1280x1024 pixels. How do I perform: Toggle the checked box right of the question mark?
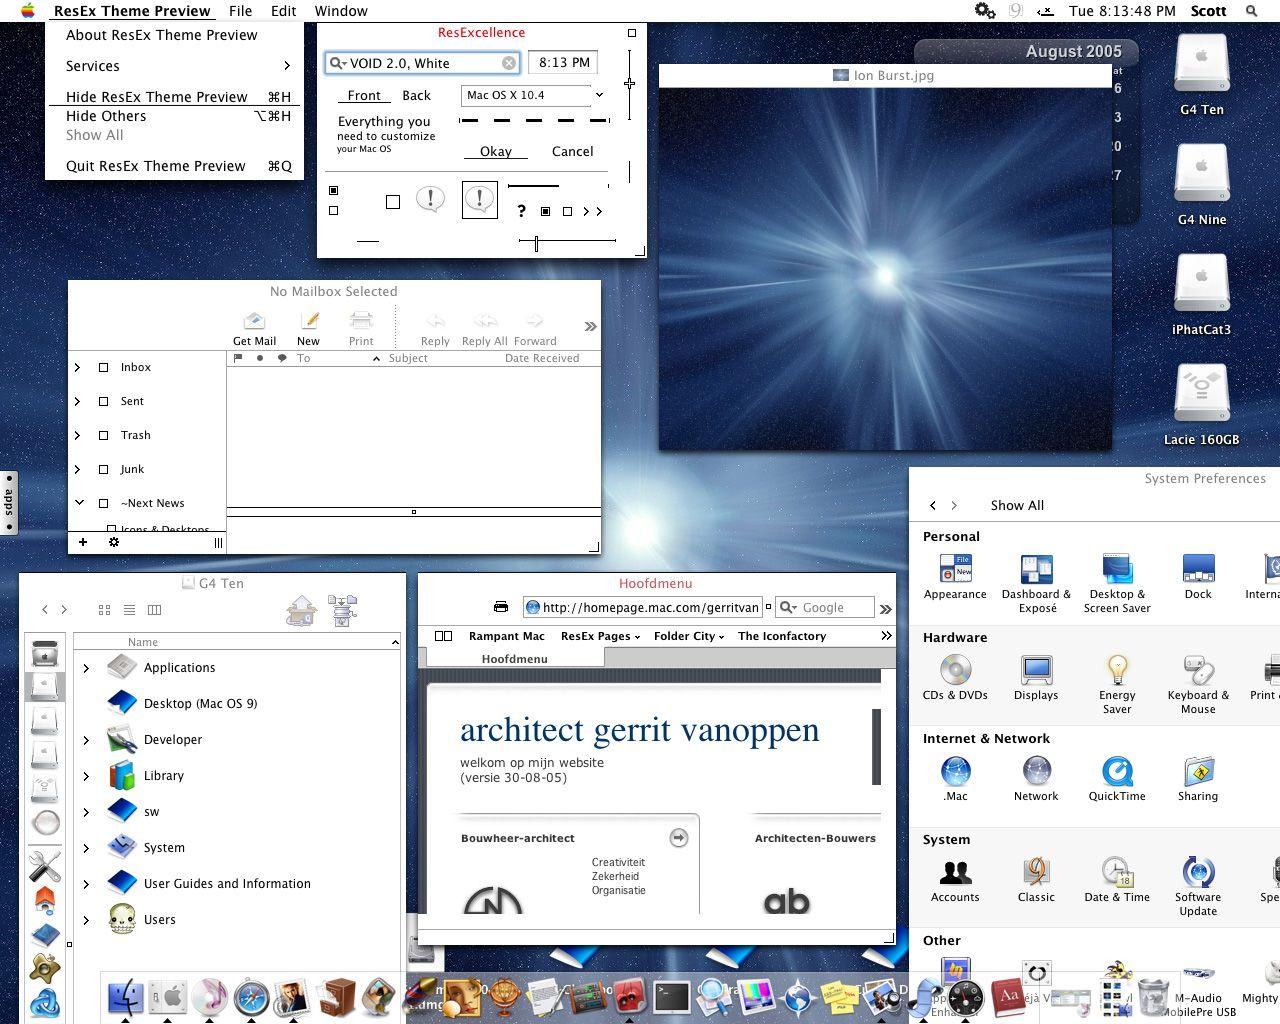545,211
